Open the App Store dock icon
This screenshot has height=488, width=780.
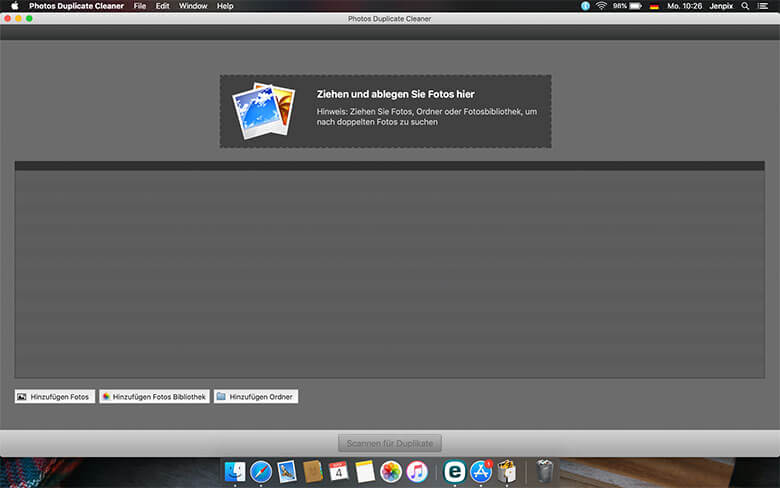[481, 471]
